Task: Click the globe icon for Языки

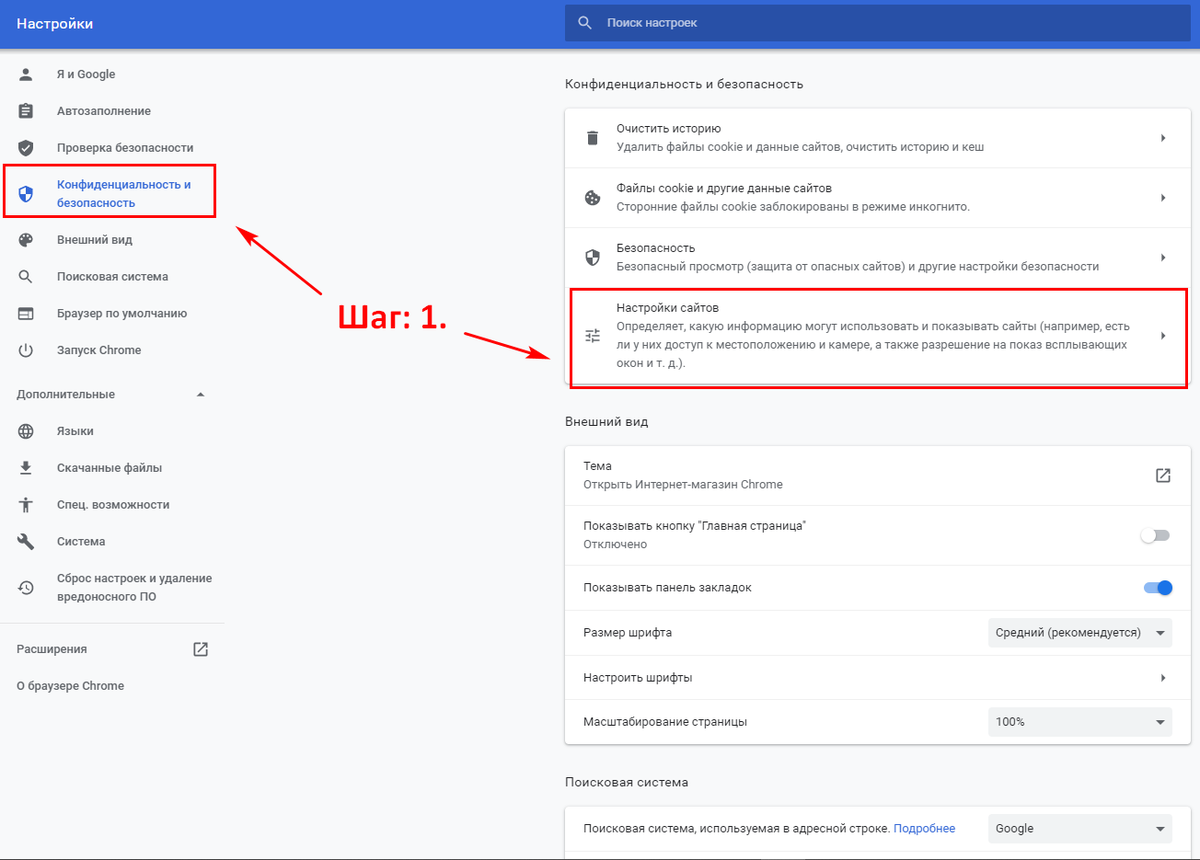Action: (26, 431)
